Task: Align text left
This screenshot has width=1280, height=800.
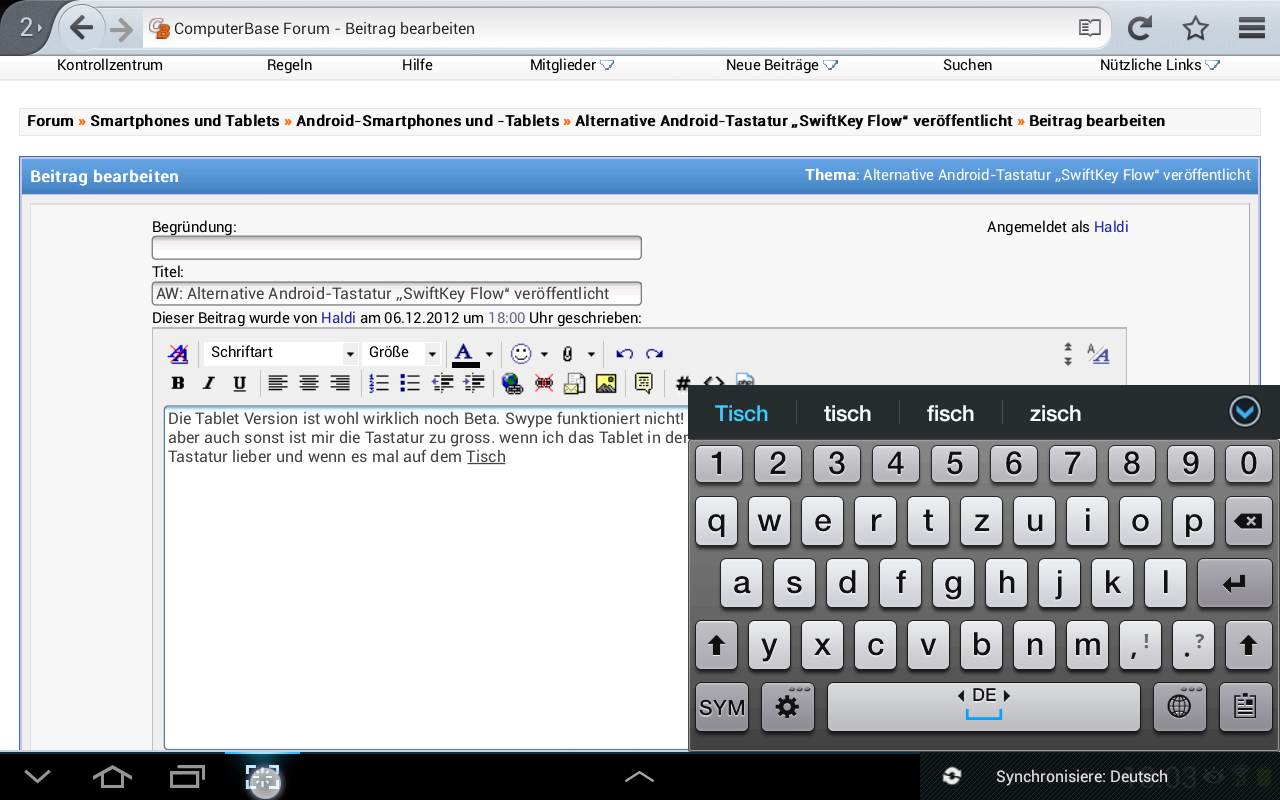Action: (x=278, y=383)
